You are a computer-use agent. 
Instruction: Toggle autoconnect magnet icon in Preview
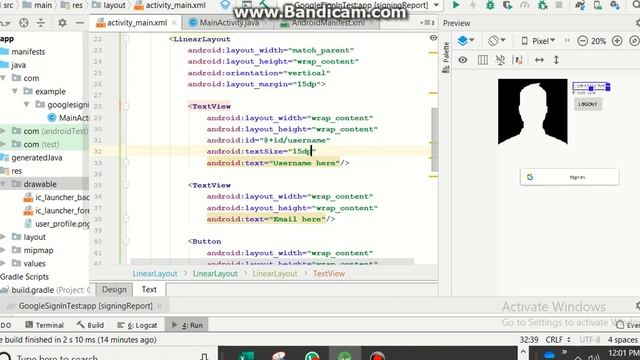[x=500, y=60]
